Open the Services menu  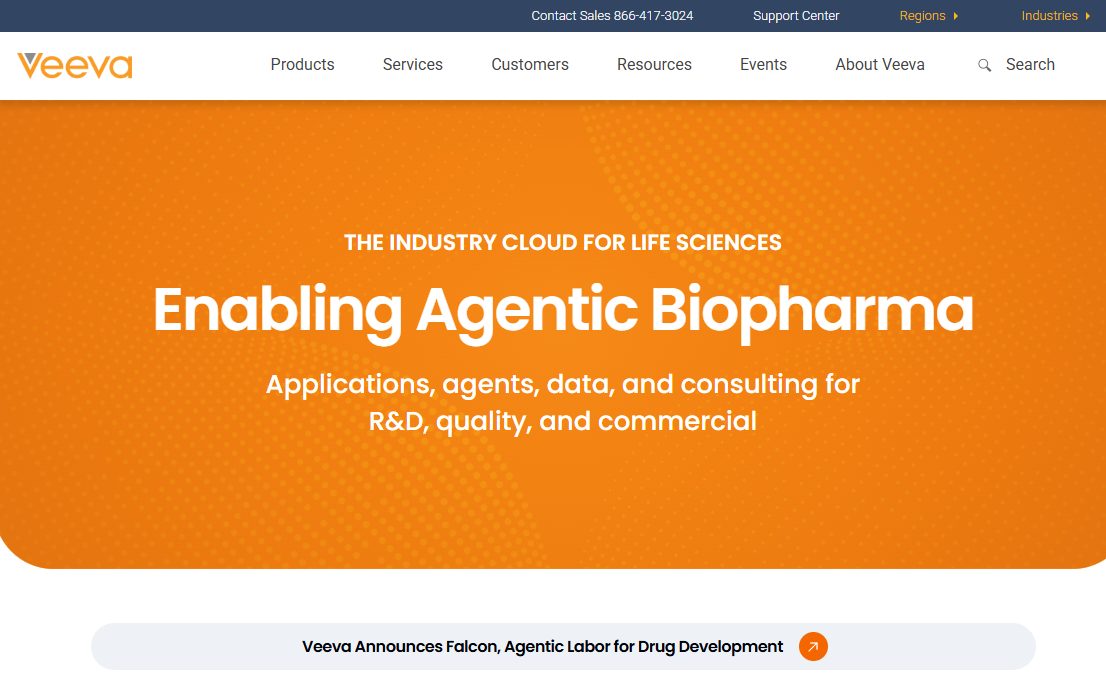[x=413, y=65]
